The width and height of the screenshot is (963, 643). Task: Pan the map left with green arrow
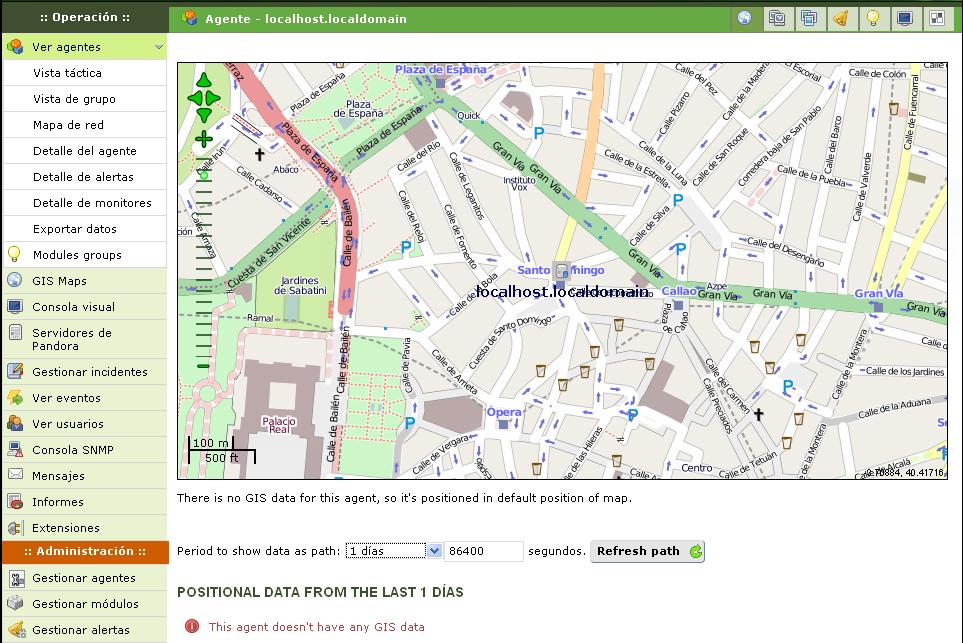click(x=194, y=98)
